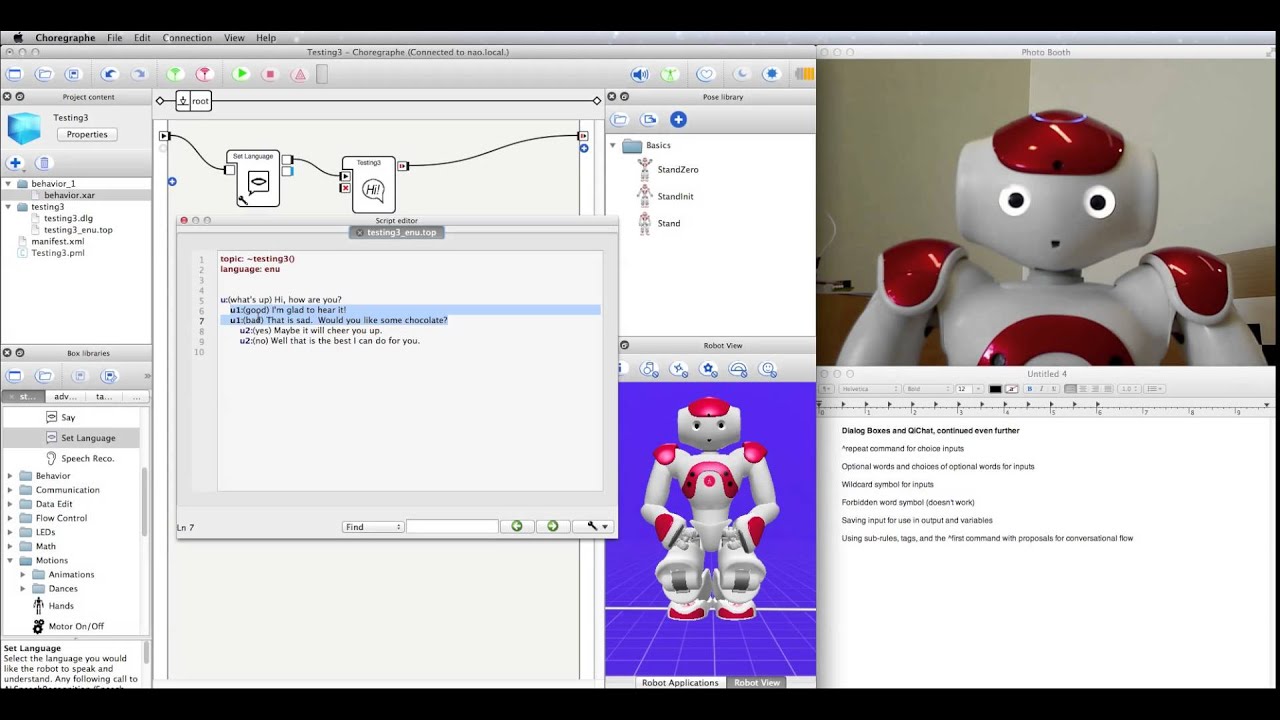Click the red Disconnect from robot icon

[204, 74]
